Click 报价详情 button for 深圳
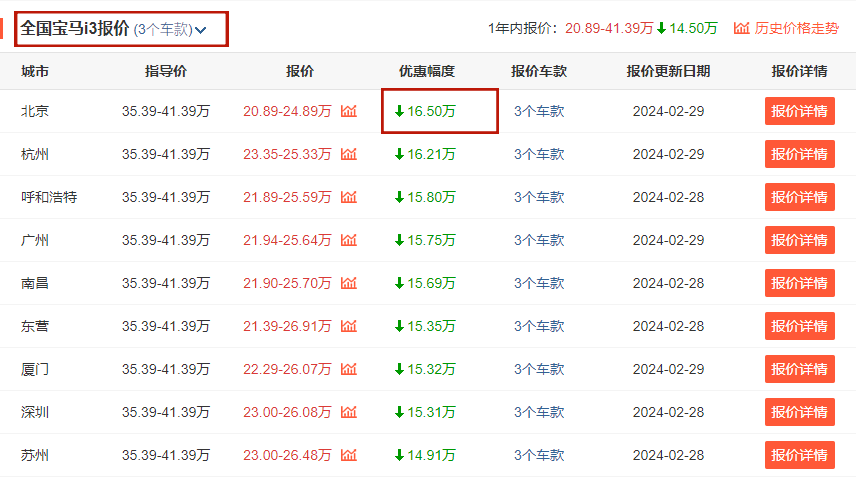The image size is (856, 480). coord(799,412)
